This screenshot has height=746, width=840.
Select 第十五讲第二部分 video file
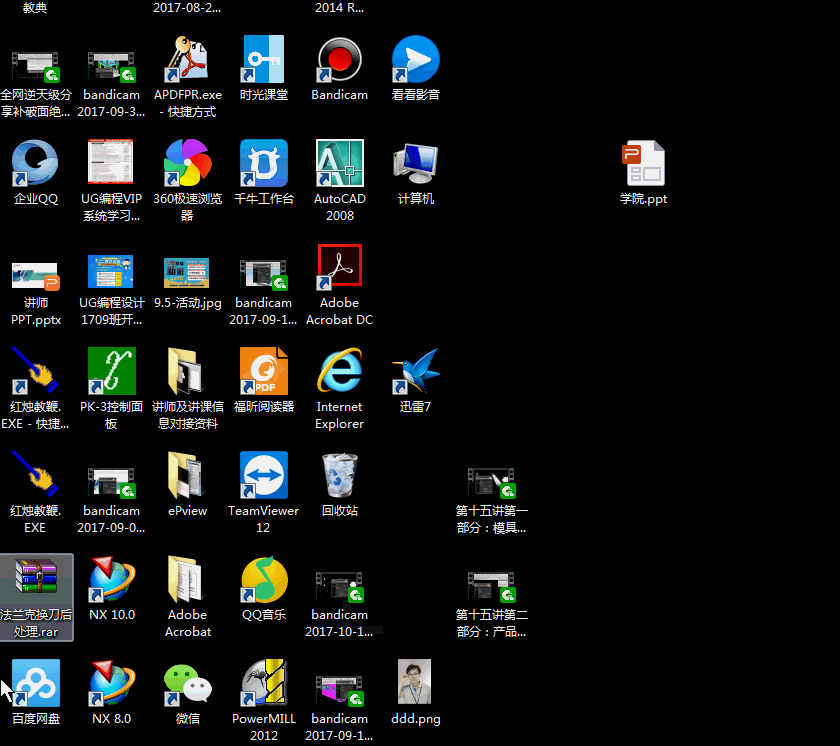click(491, 604)
